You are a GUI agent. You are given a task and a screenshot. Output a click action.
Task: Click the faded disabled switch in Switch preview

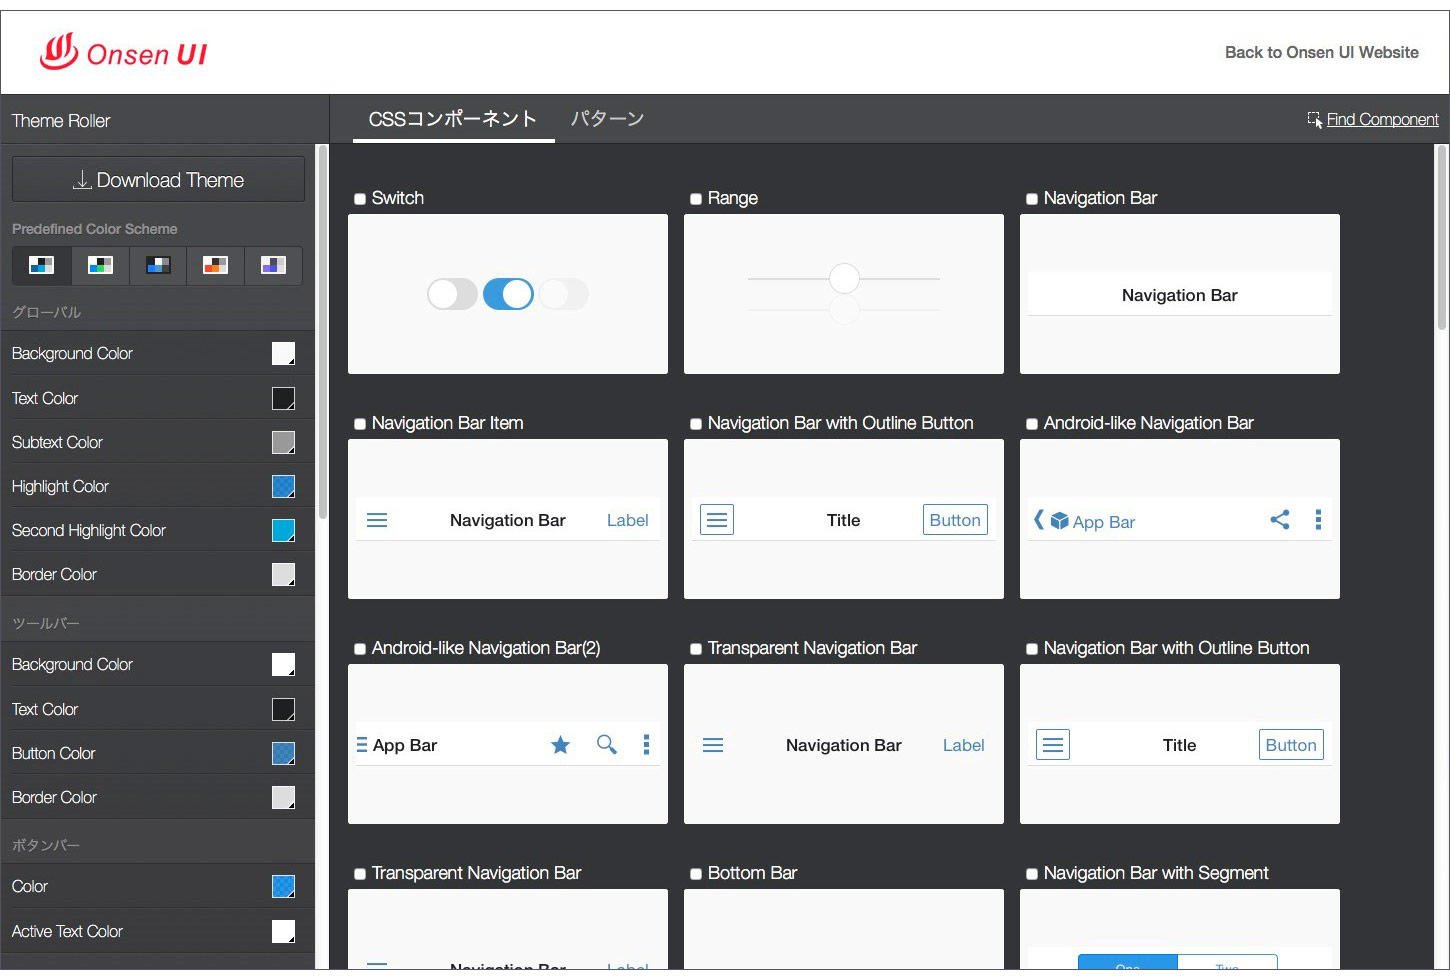(564, 294)
